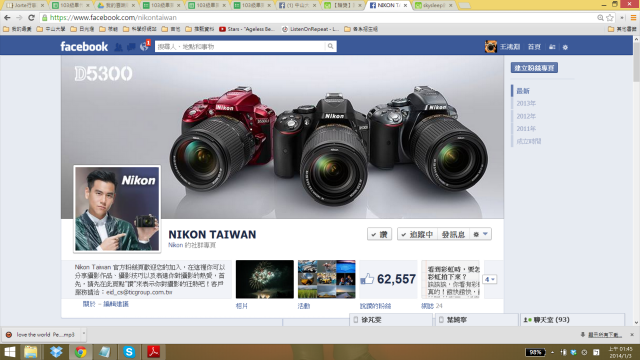This screenshot has height=360, width=640.
Task: Open the About link under description
Action: click(x=89, y=304)
